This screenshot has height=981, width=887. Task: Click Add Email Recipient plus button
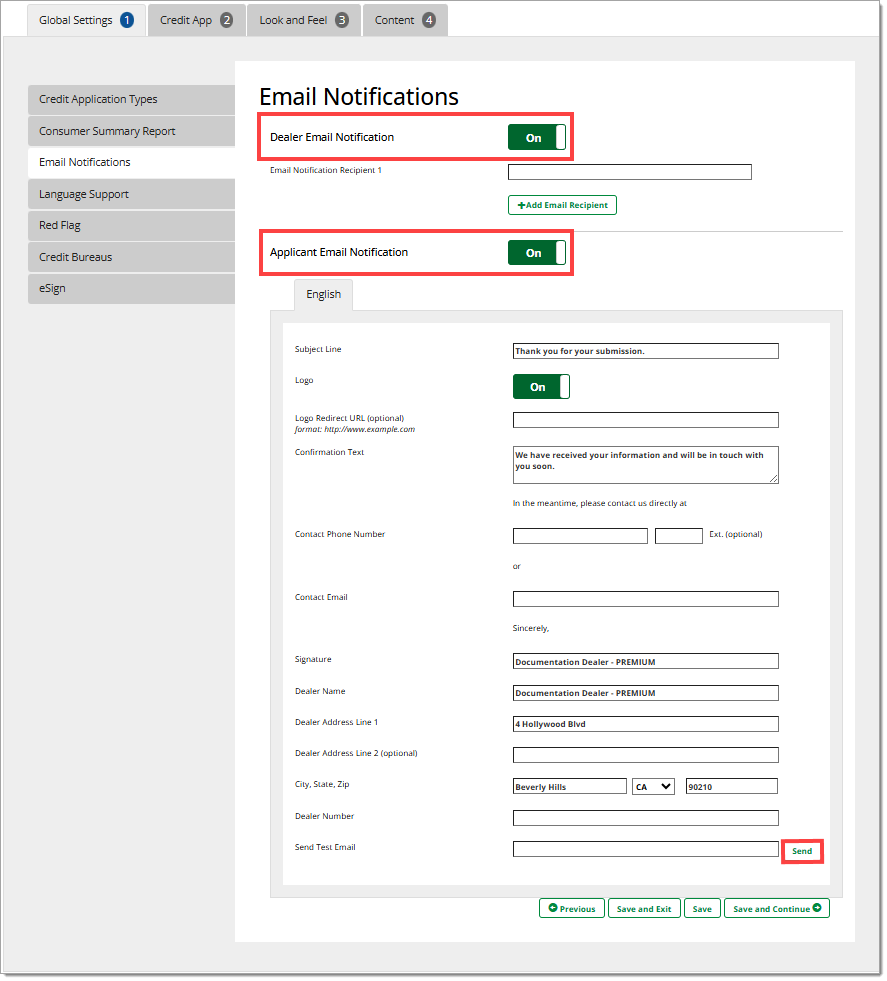click(562, 205)
